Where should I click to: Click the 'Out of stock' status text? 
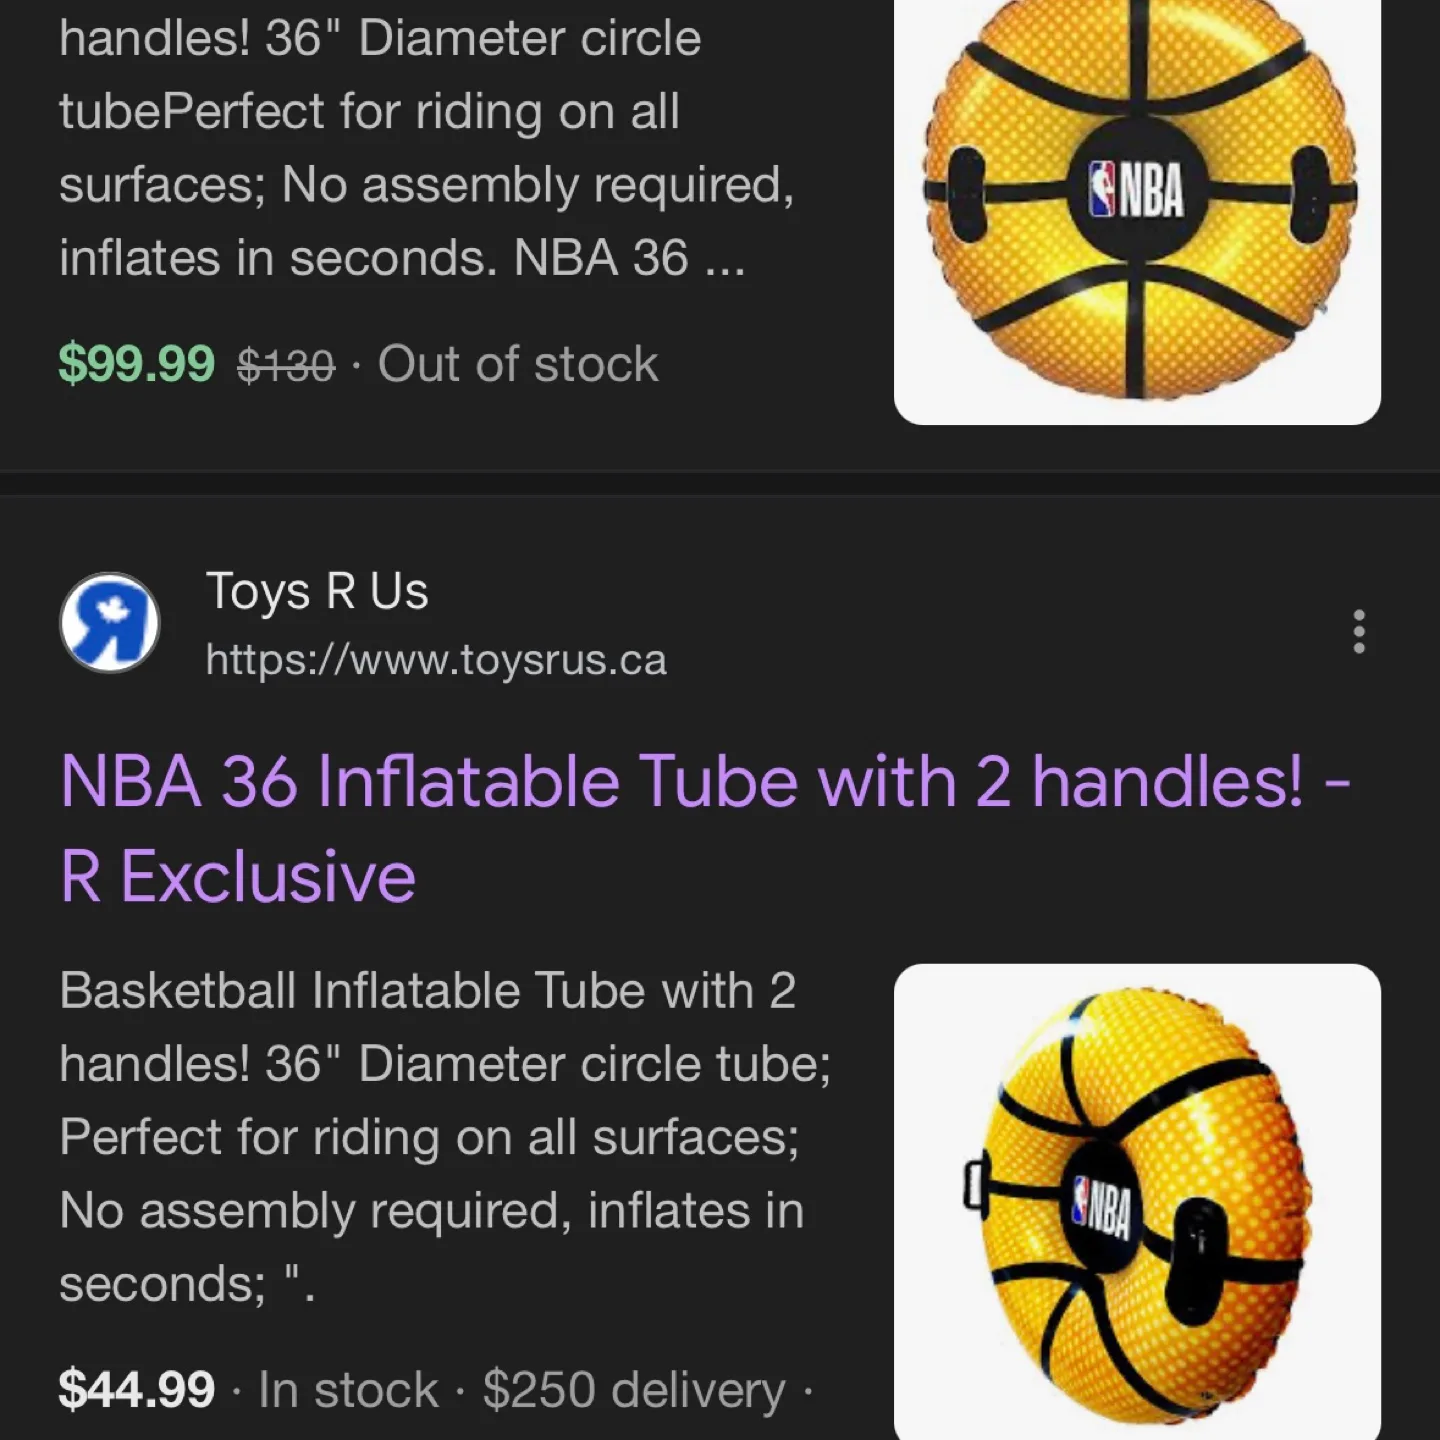(517, 363)
